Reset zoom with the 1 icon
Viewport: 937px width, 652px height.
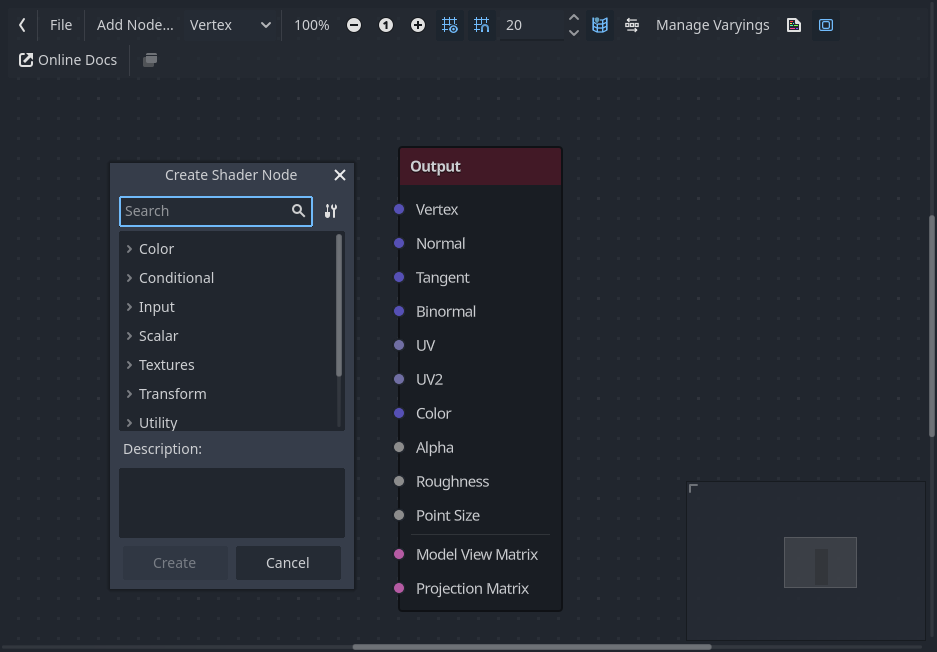click(x=386, y=25)
